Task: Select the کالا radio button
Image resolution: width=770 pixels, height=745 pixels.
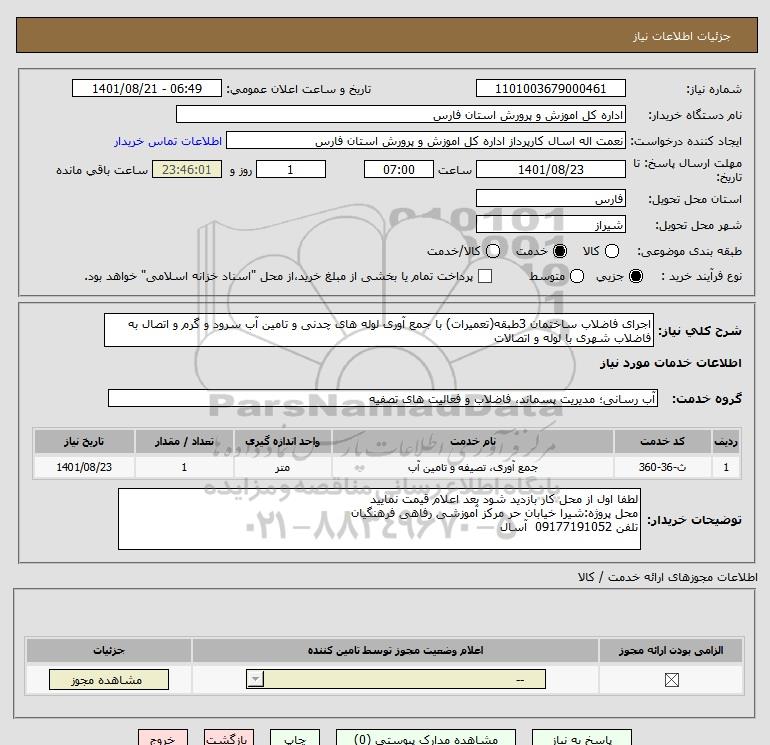Action: click(611, 251)
